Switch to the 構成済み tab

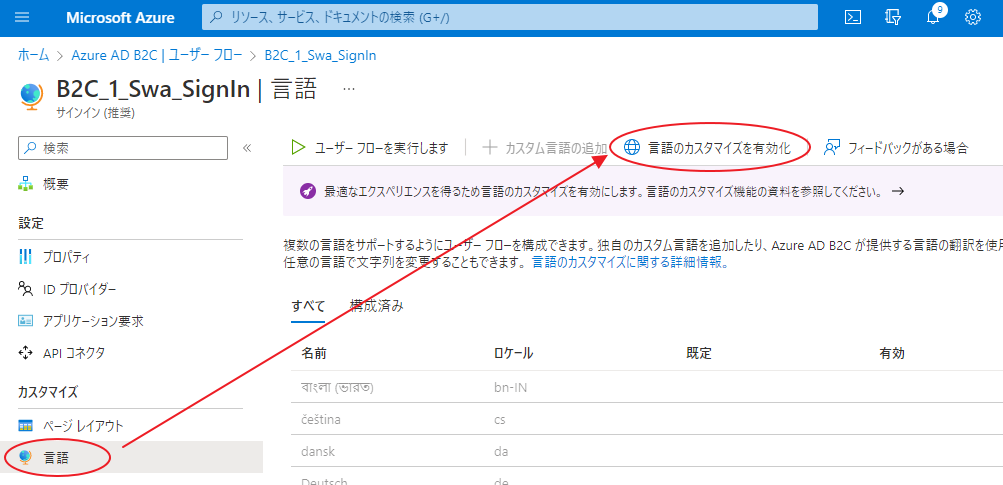pyautogui.click(x=377, y=305)
